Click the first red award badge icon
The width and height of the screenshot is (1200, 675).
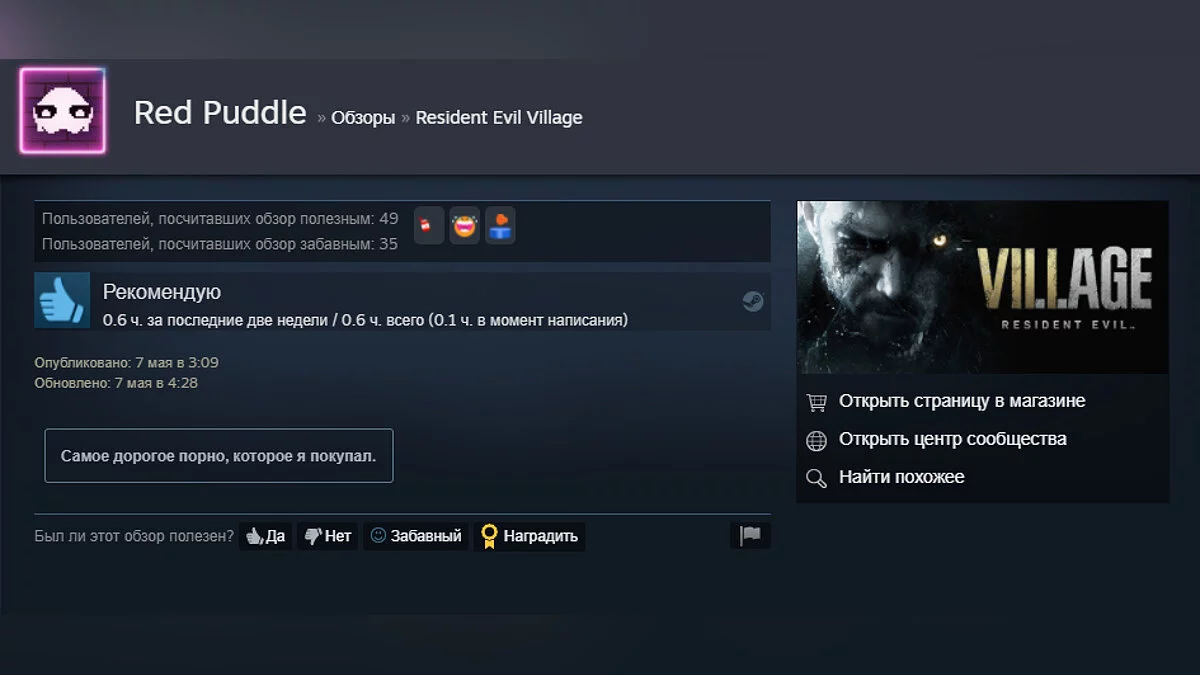click(x=428, y=226)
